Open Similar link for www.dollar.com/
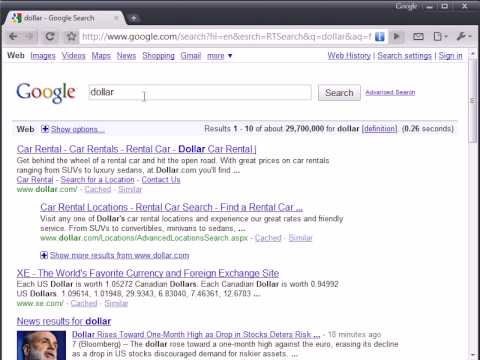The image size is (480, 360). tap(130, 189)
